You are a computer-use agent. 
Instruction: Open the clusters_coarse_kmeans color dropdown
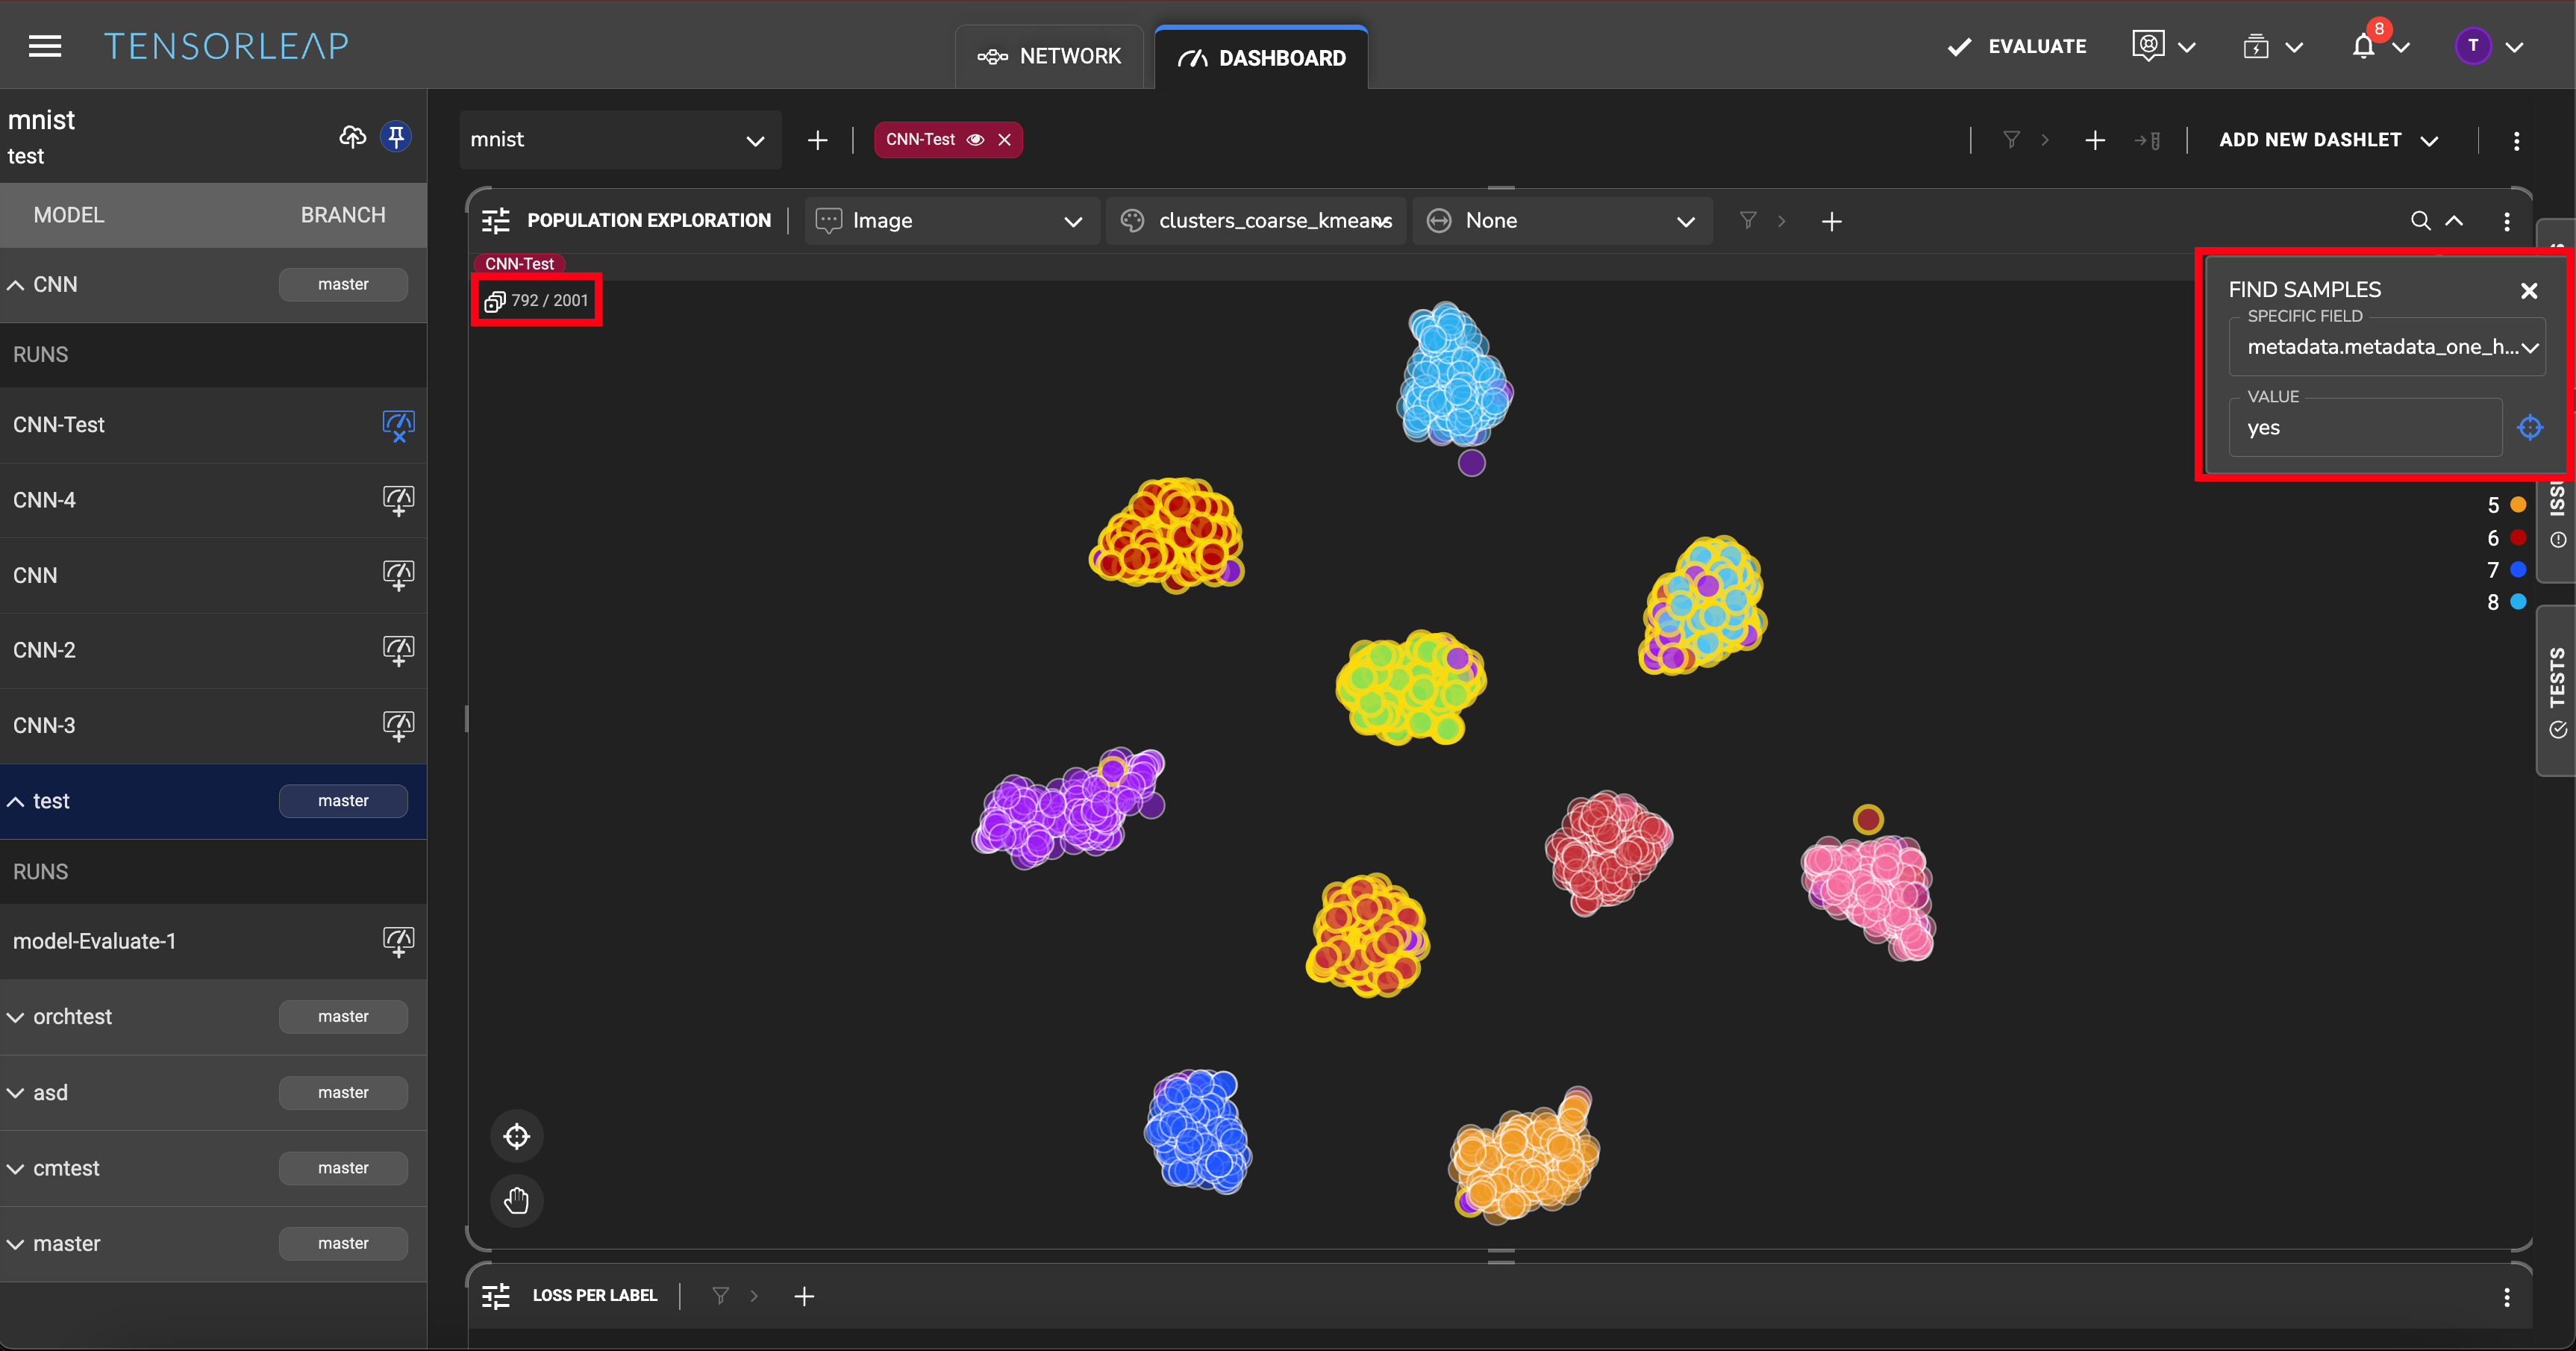coord(1258,221)
